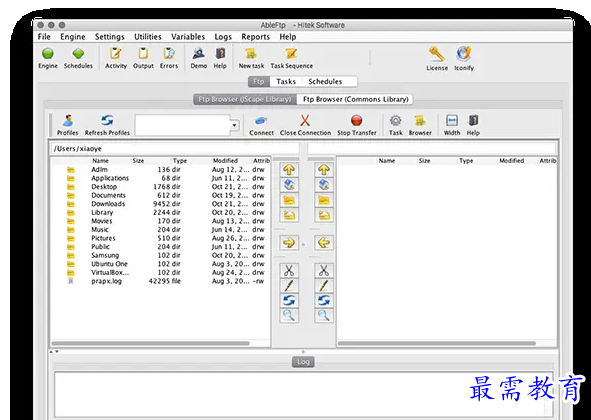
Task: Click left pane new folder icon
Action: click(289, 200)
